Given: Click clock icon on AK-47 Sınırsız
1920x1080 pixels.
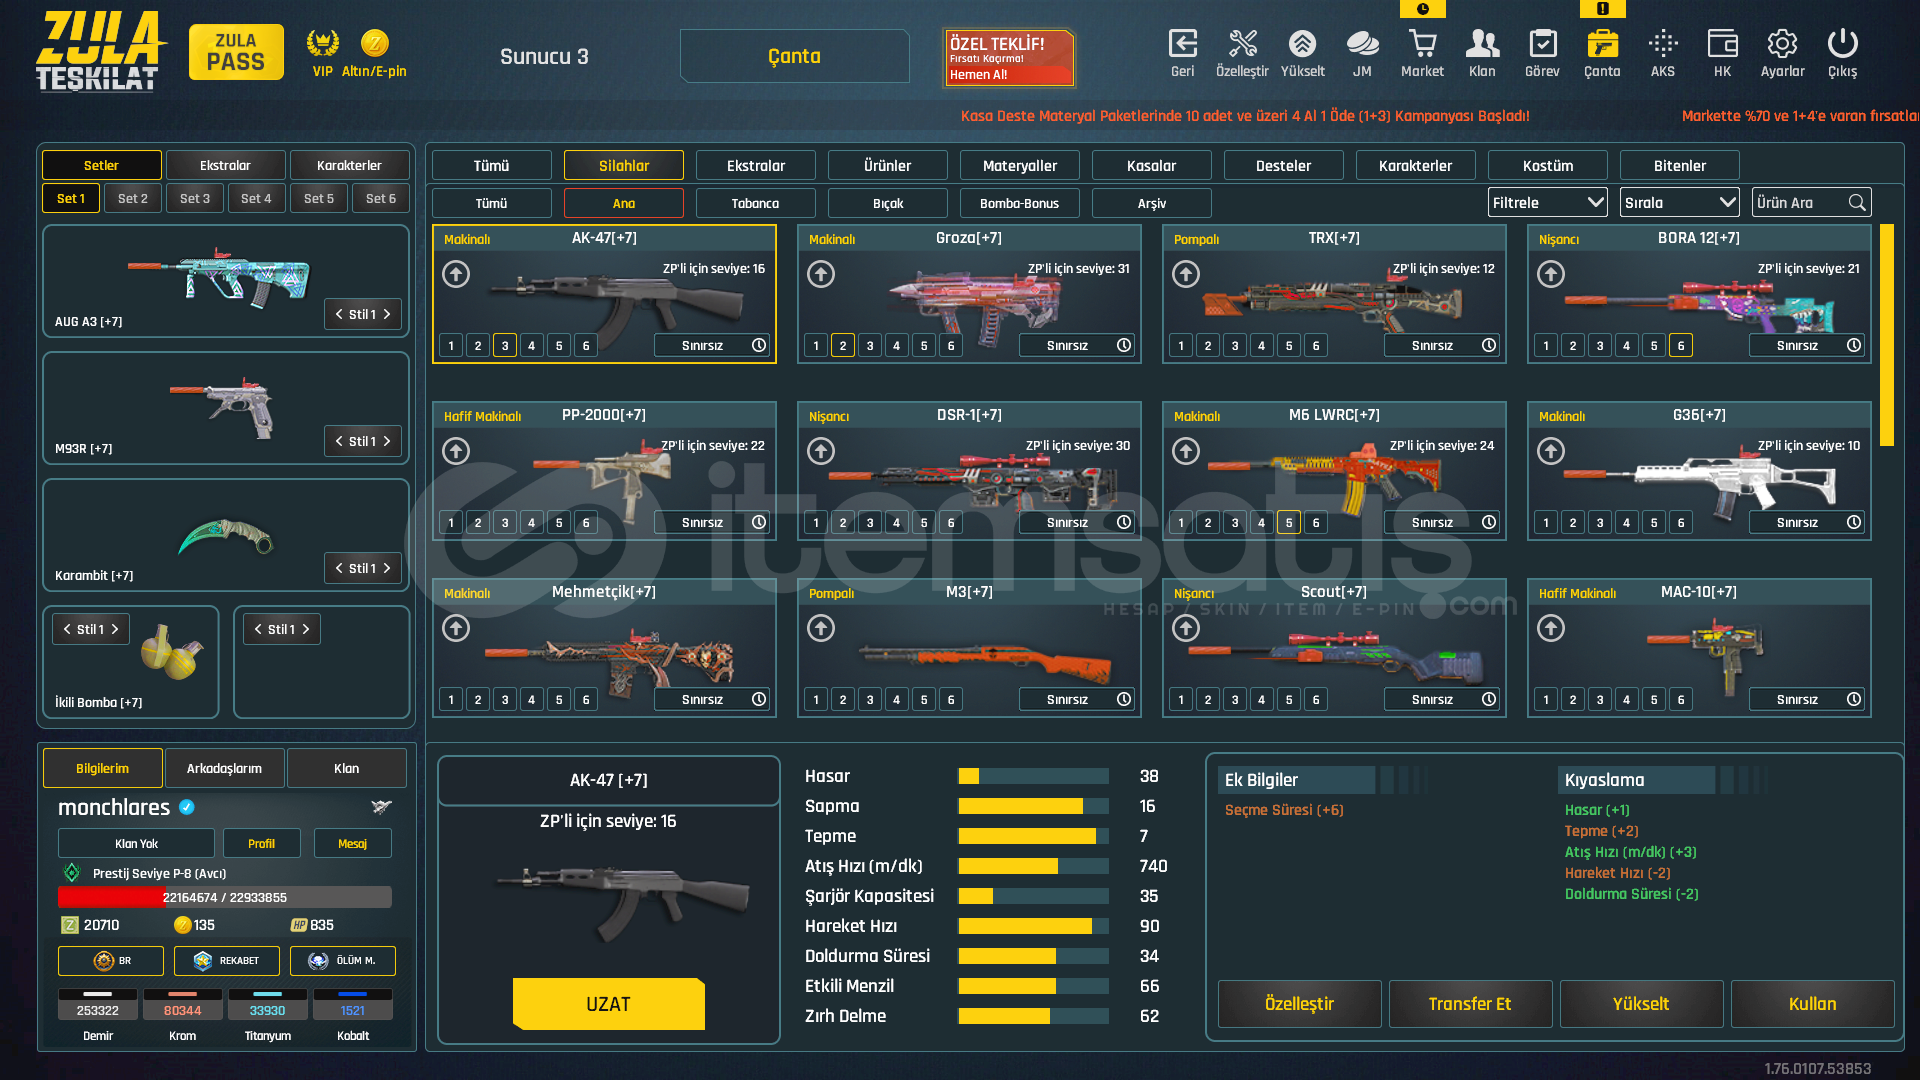Looking at the screenshot, I should pyautogui.click(x=759, y=345).
